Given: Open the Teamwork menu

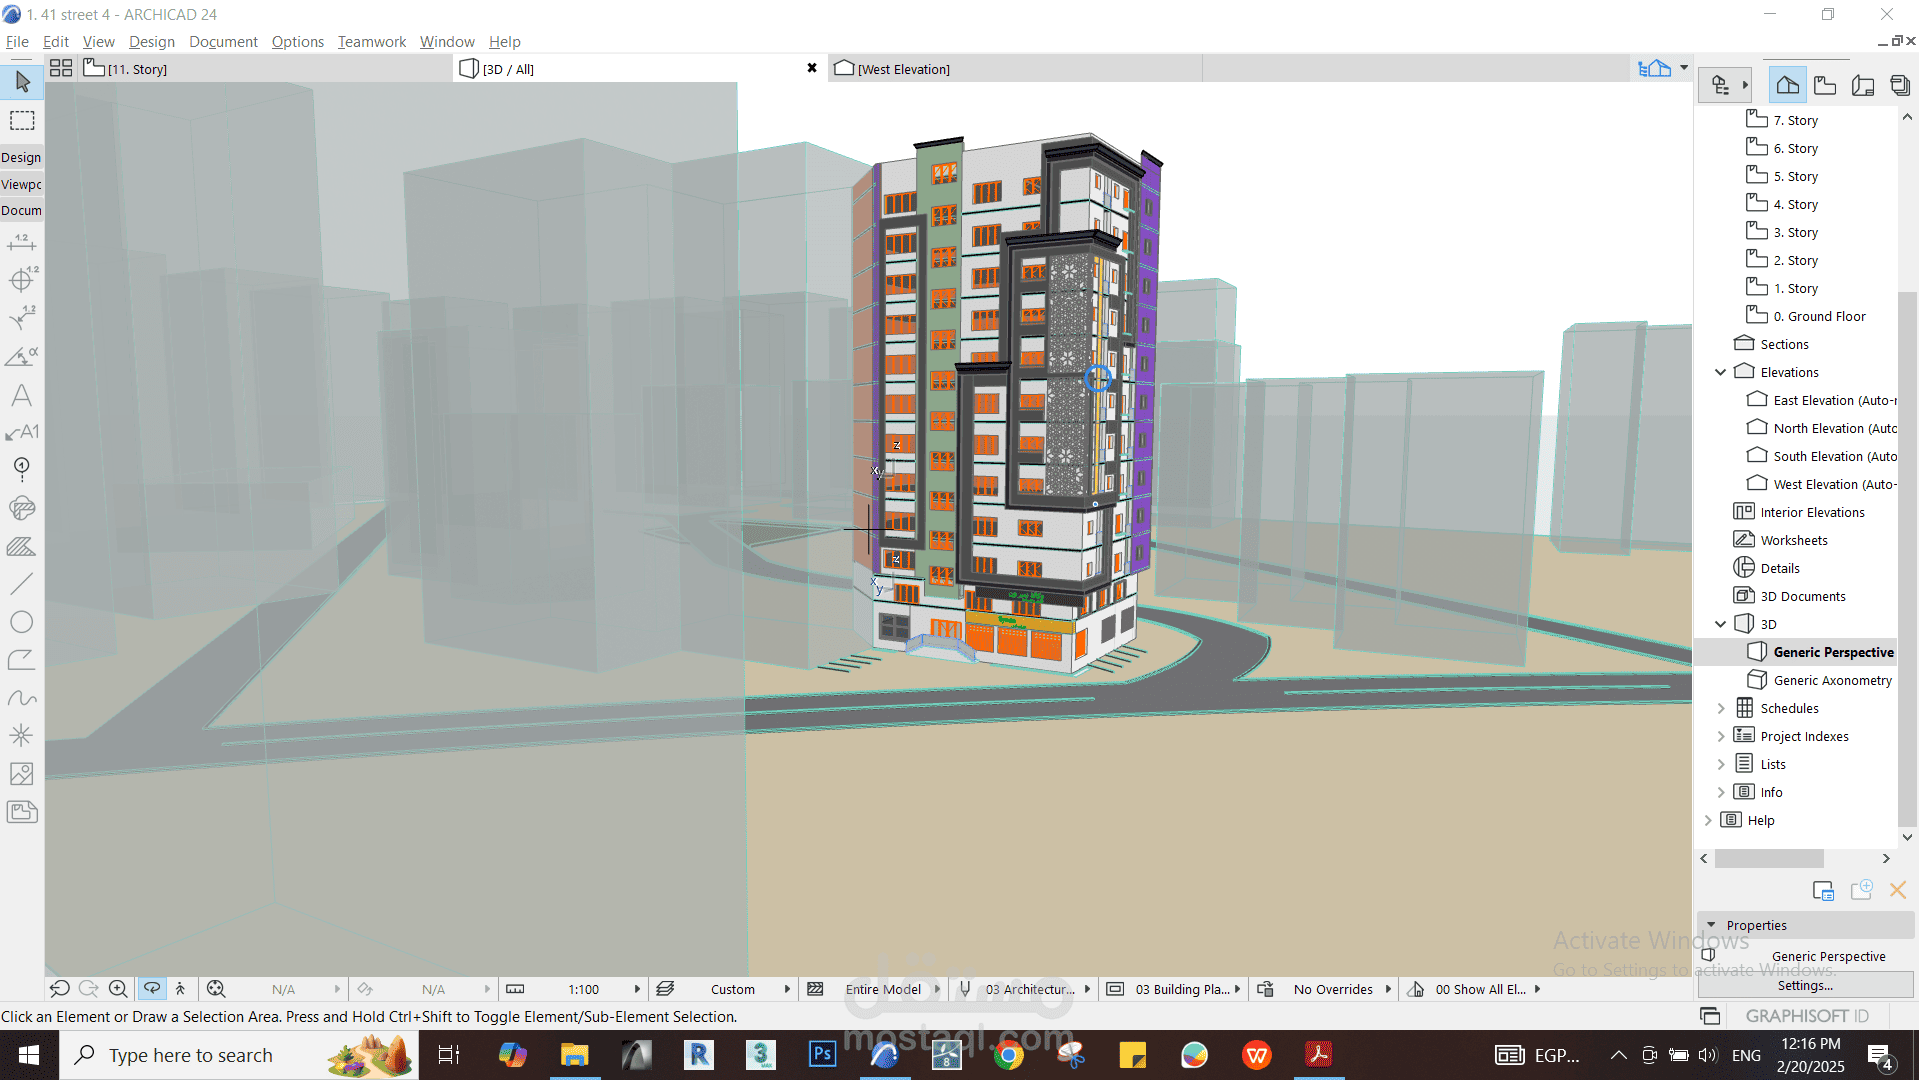Looking at the screenshot, I should pos(371,41).
